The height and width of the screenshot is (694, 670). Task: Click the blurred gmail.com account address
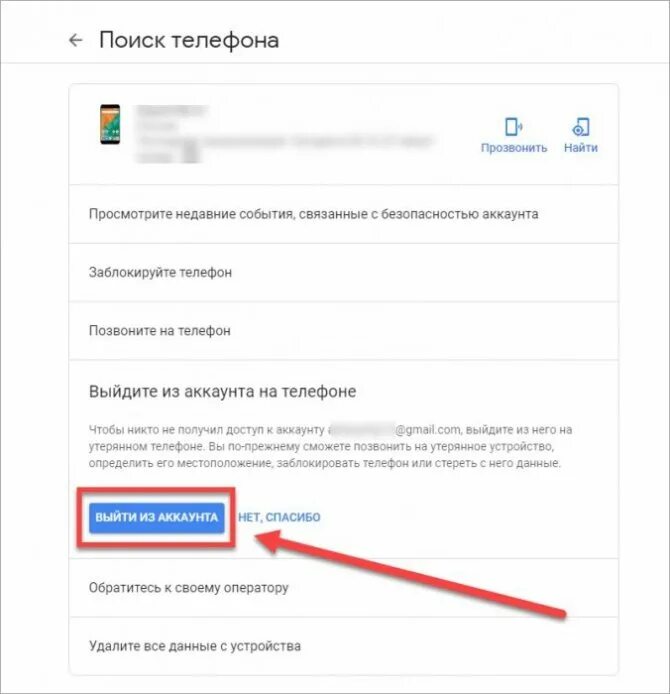pos(394,430)
